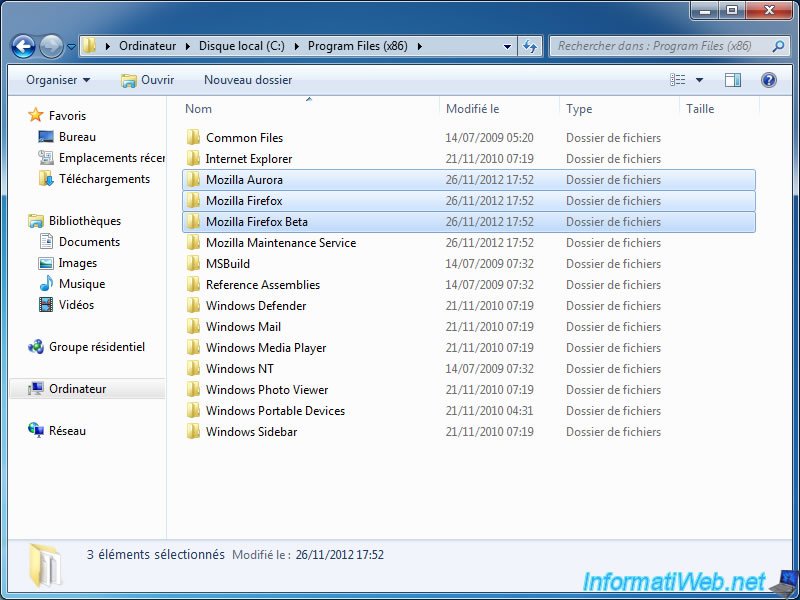Click the date 21/11/2010 04:31

(x=489, y=411)
